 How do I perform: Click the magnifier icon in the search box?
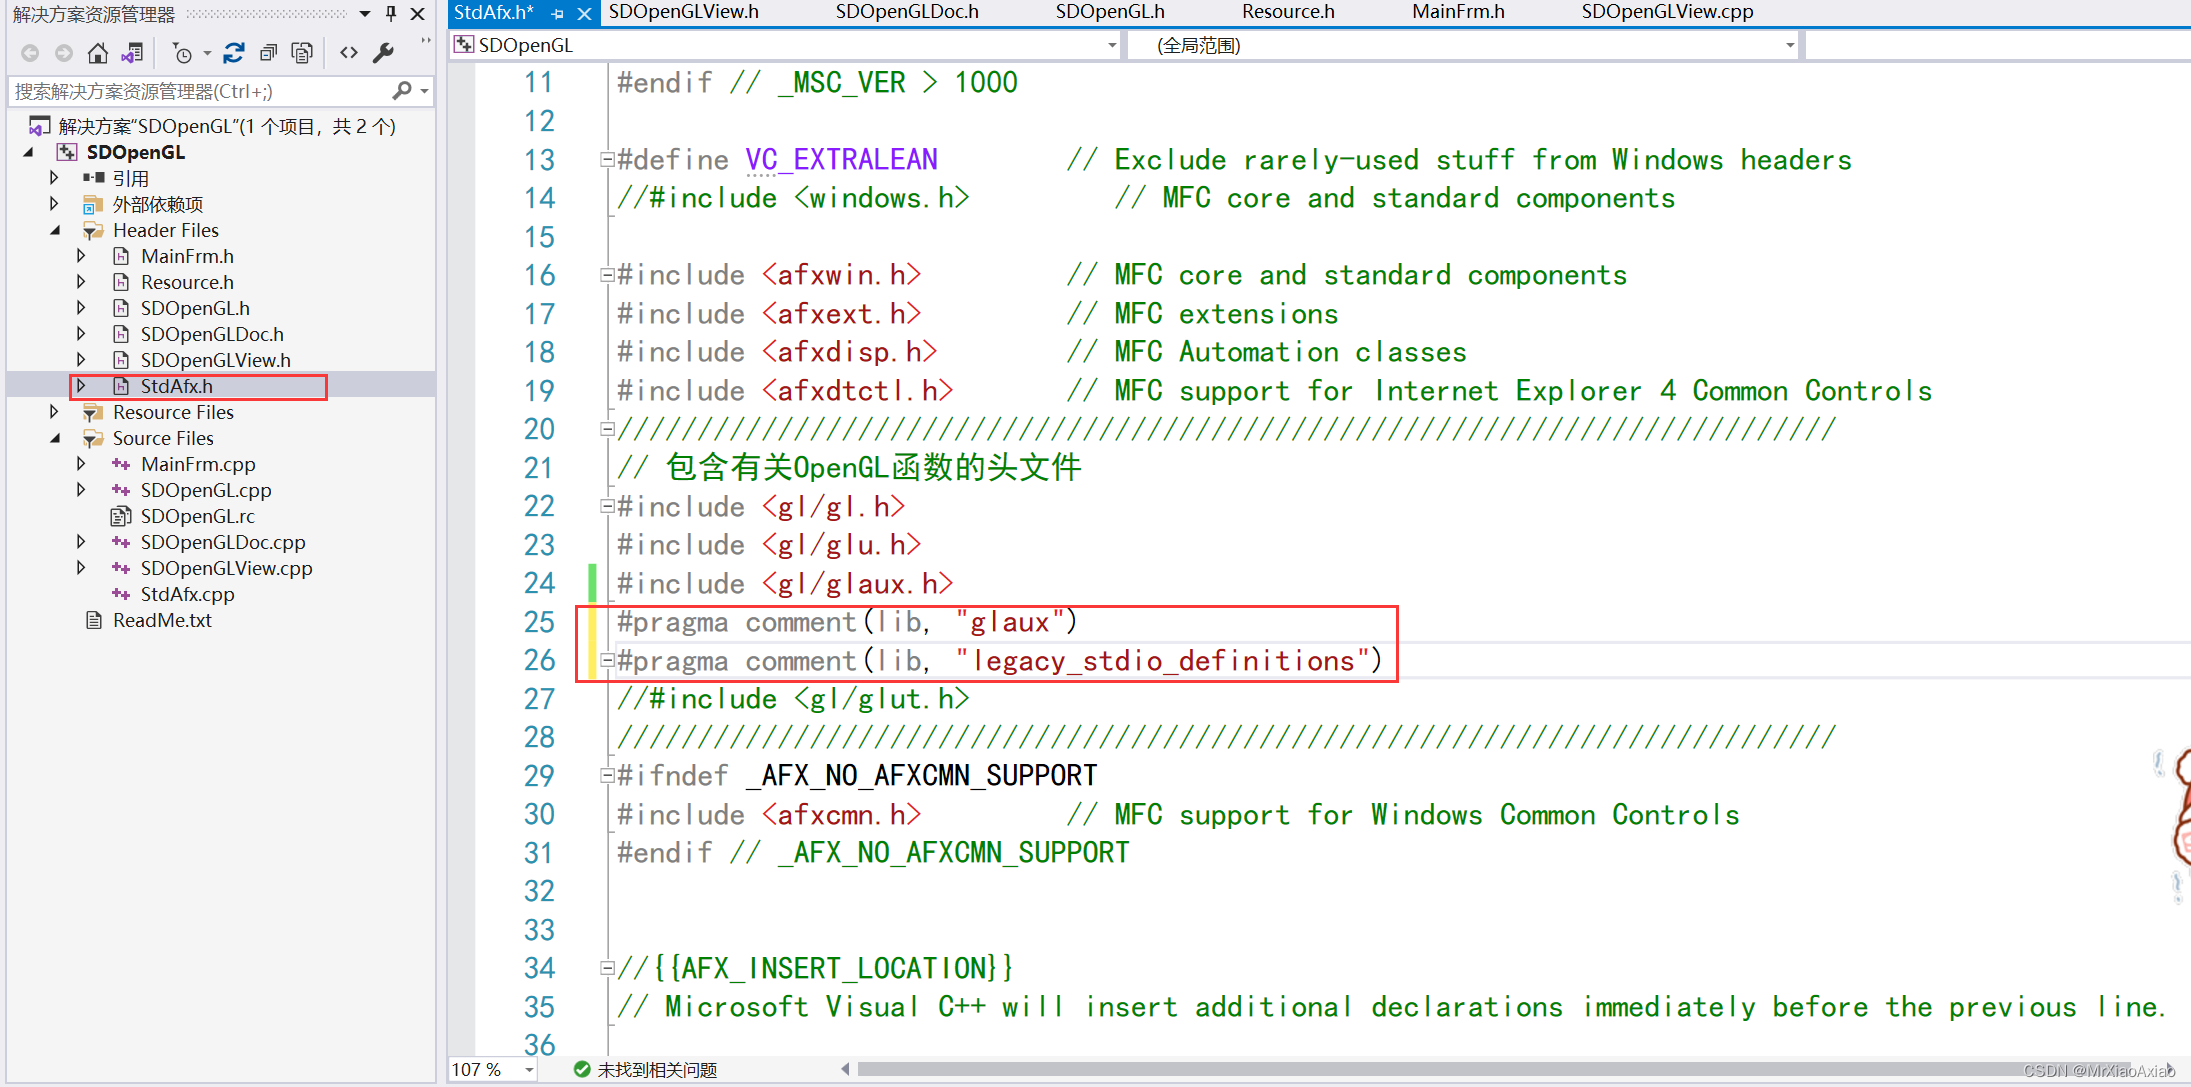404,90
